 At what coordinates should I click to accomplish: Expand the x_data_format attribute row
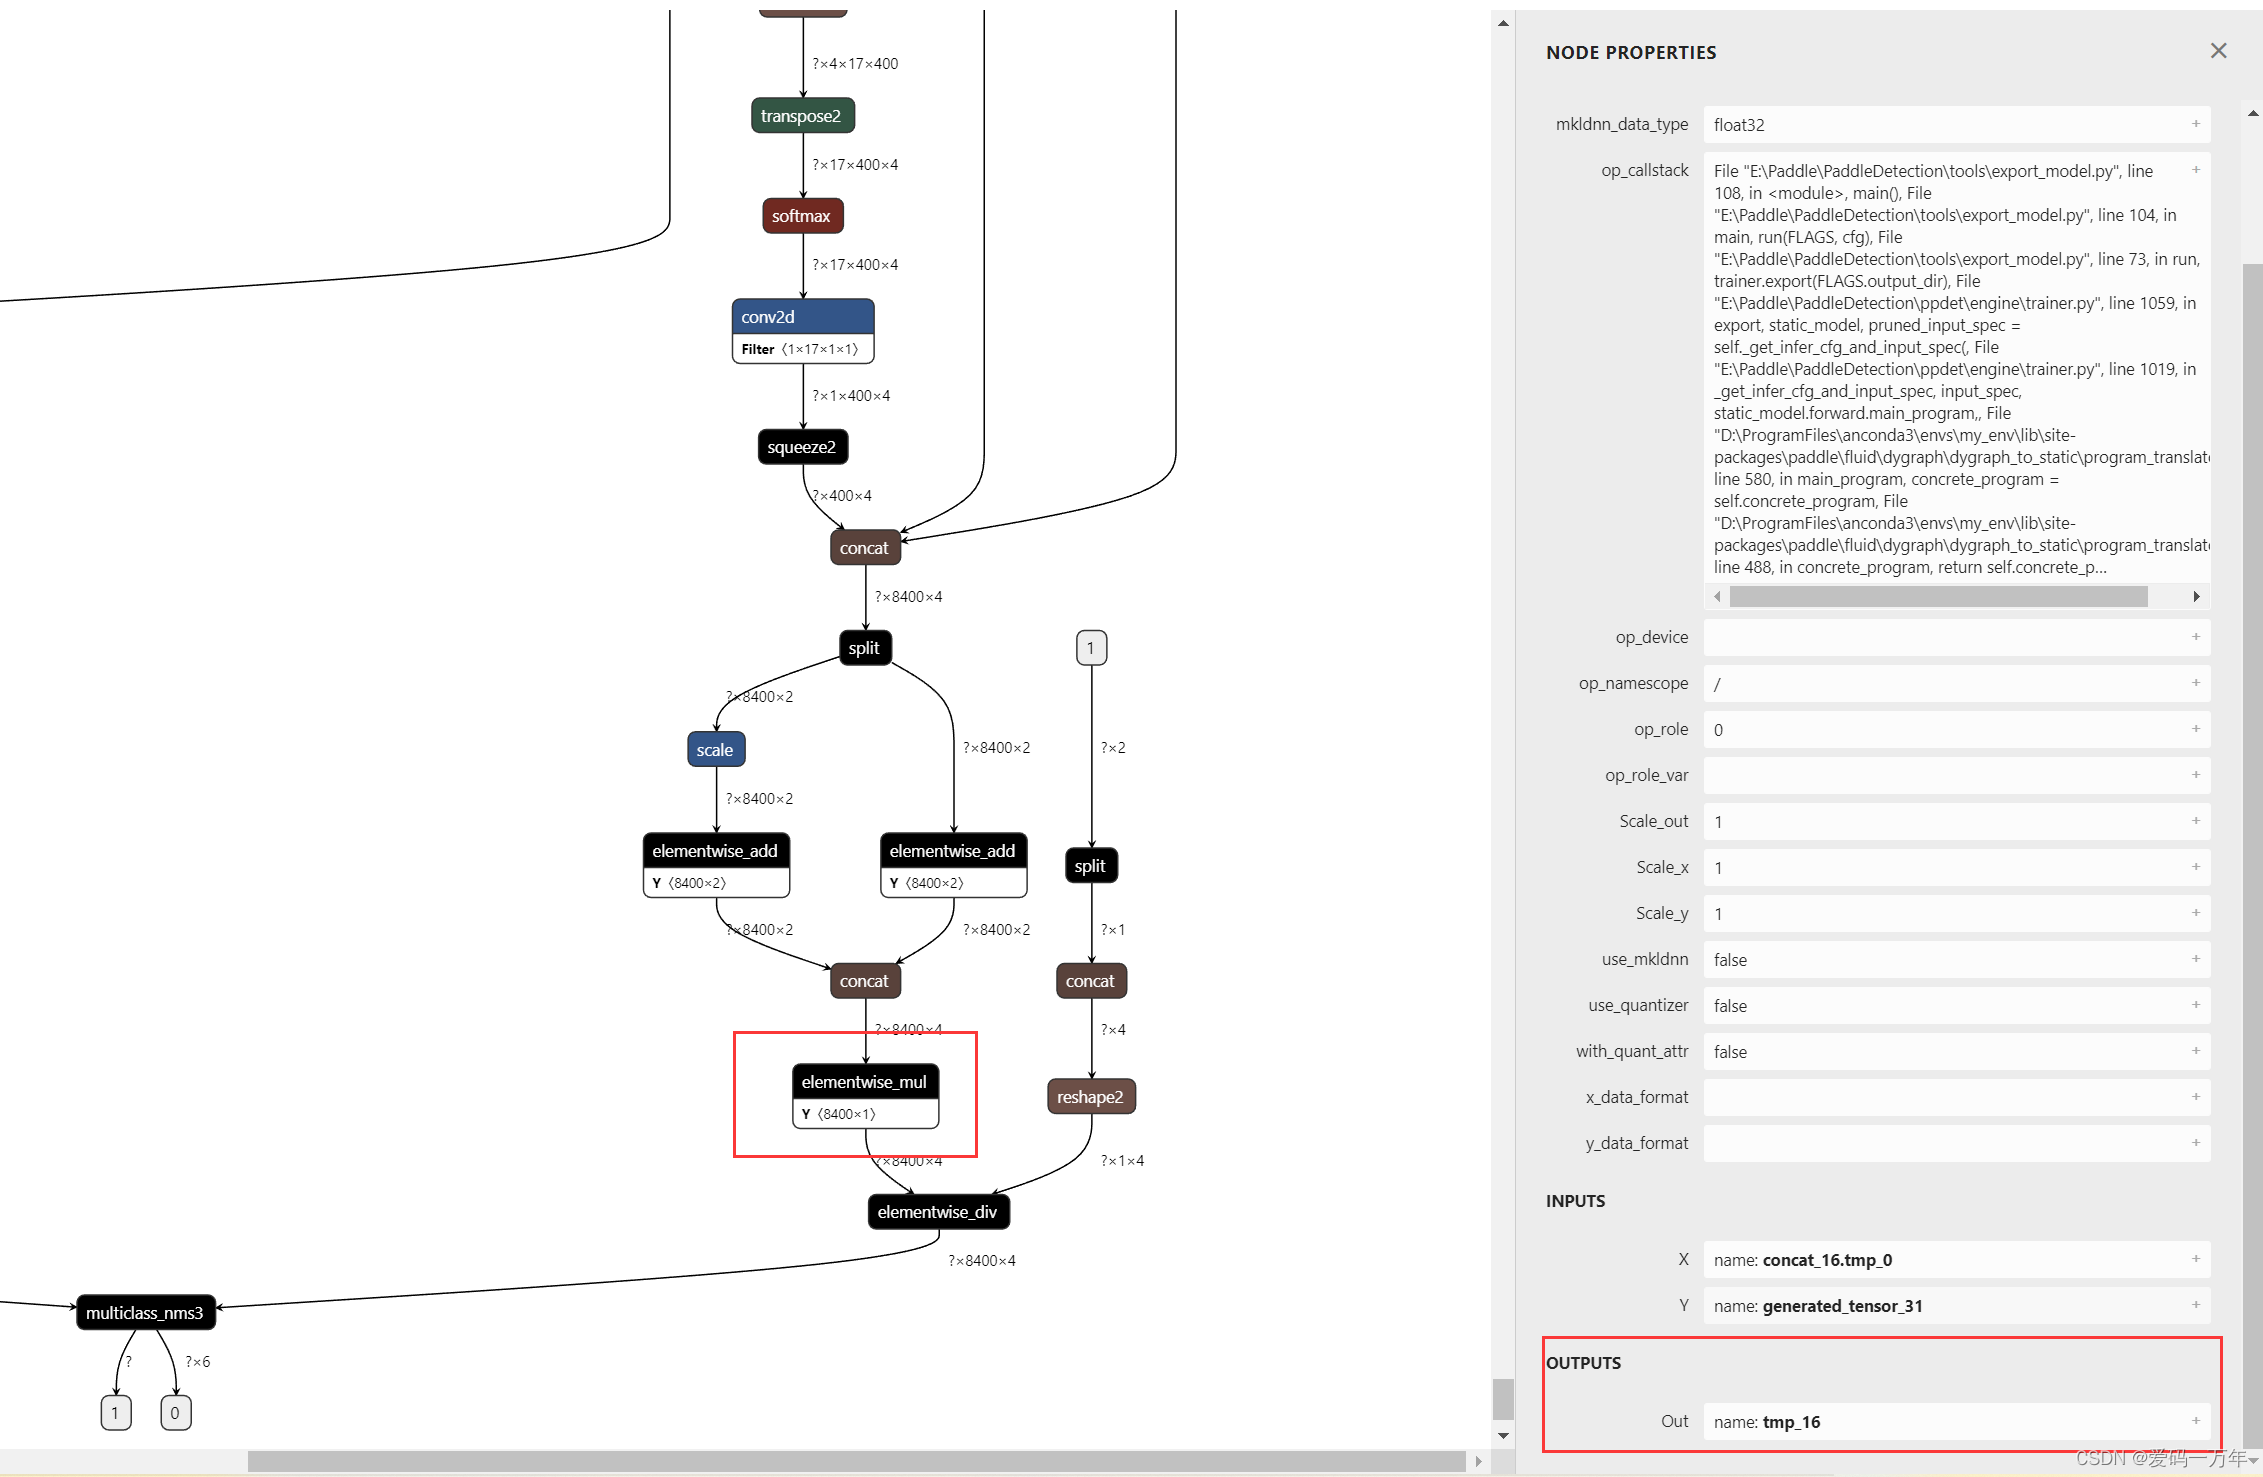click(x=2196, y=1097)
